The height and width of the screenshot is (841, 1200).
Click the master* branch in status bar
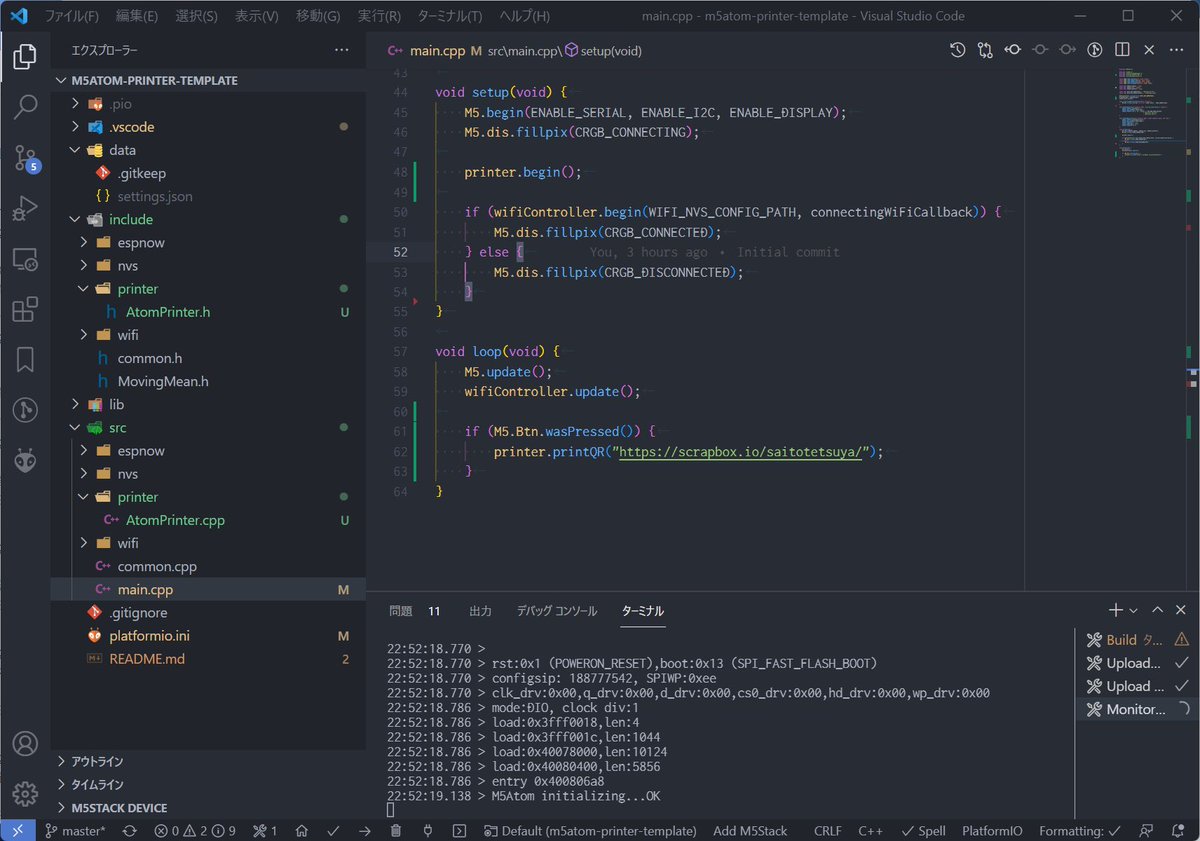75,831
